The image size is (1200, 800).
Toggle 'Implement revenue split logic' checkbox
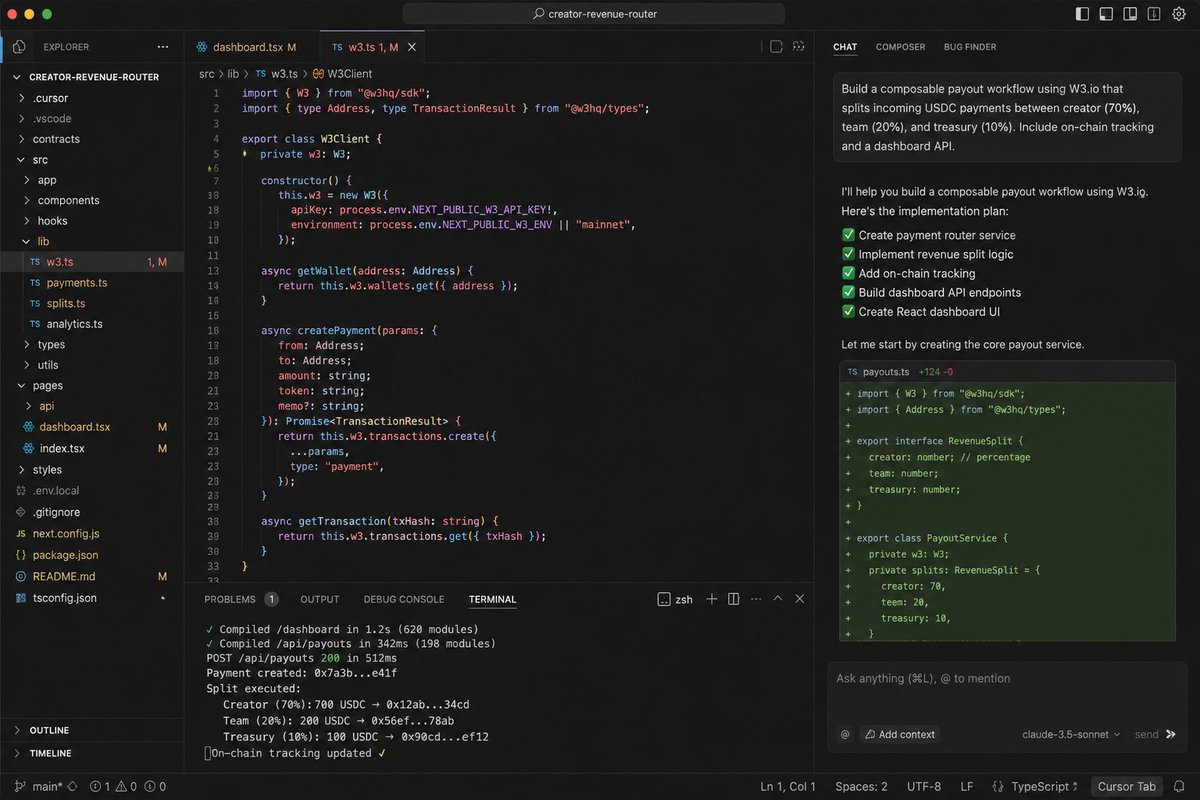coord(849,254)
